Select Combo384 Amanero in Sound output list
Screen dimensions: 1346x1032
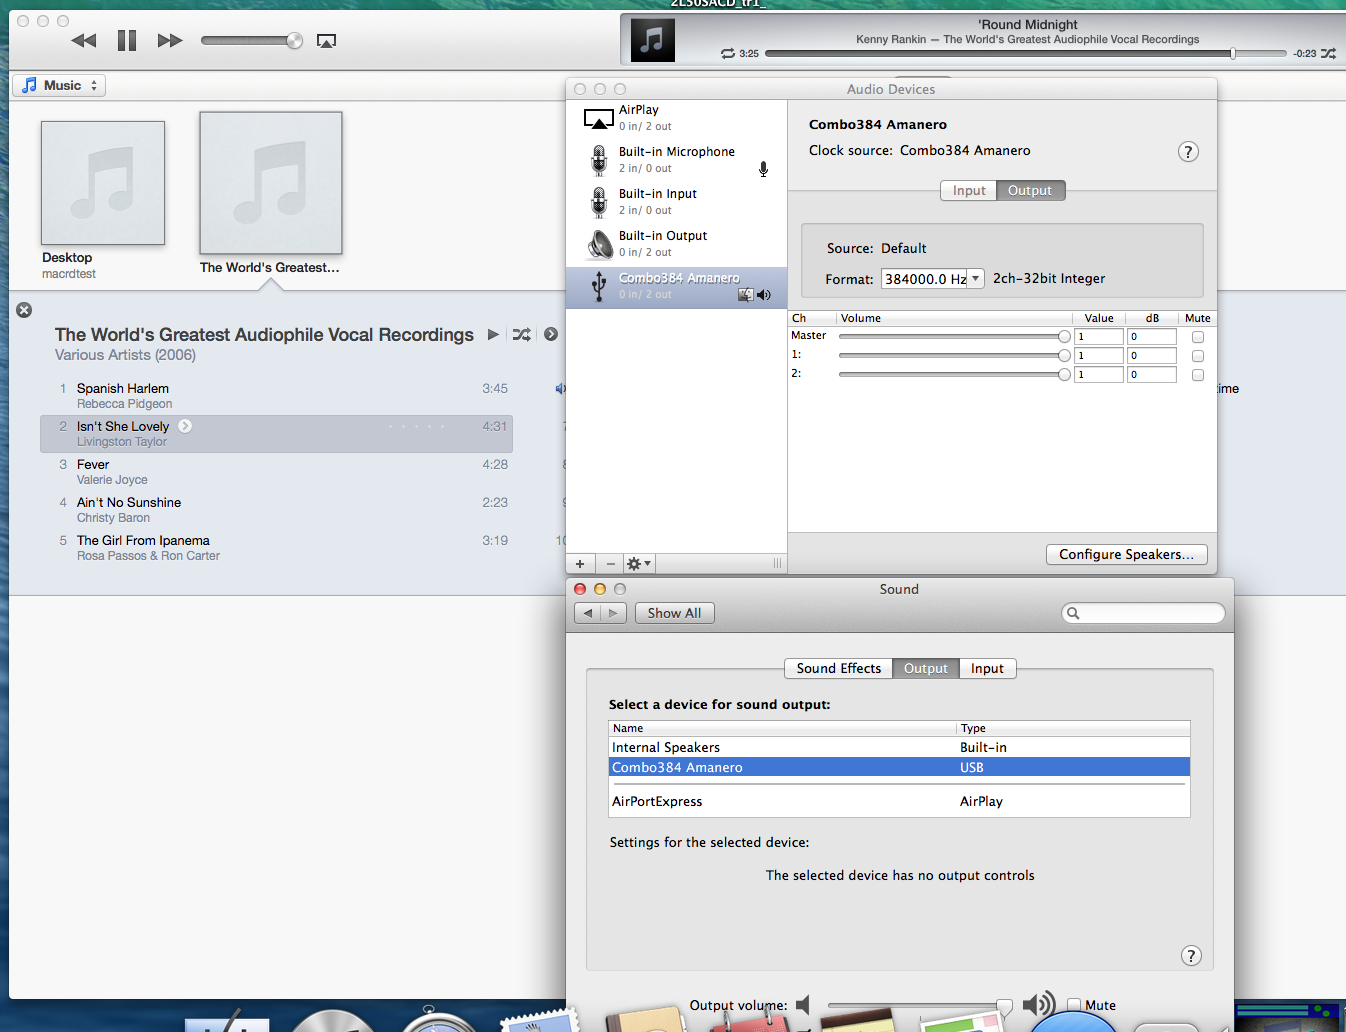[899, 767]
